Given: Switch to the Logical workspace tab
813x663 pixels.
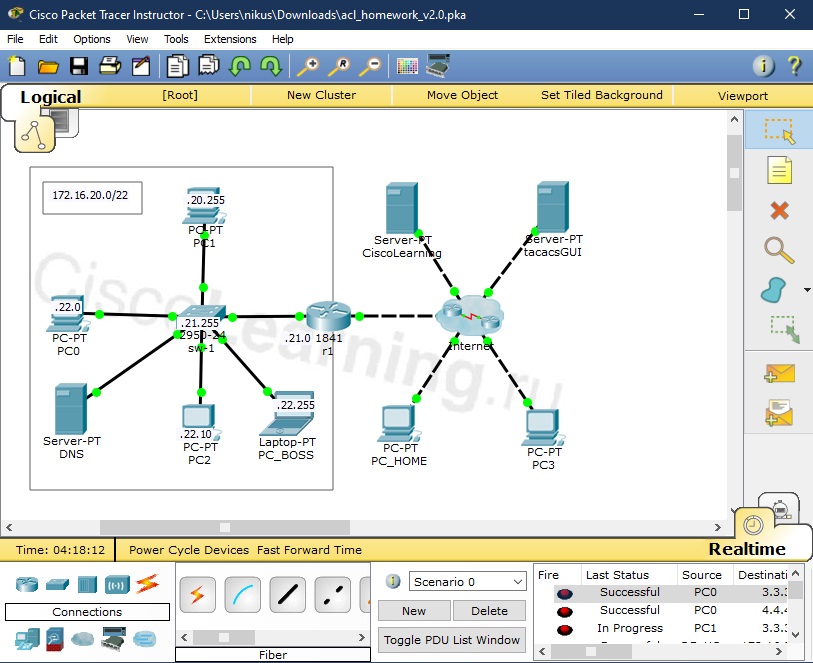Looking at the screenshot, I should [50, 97].
